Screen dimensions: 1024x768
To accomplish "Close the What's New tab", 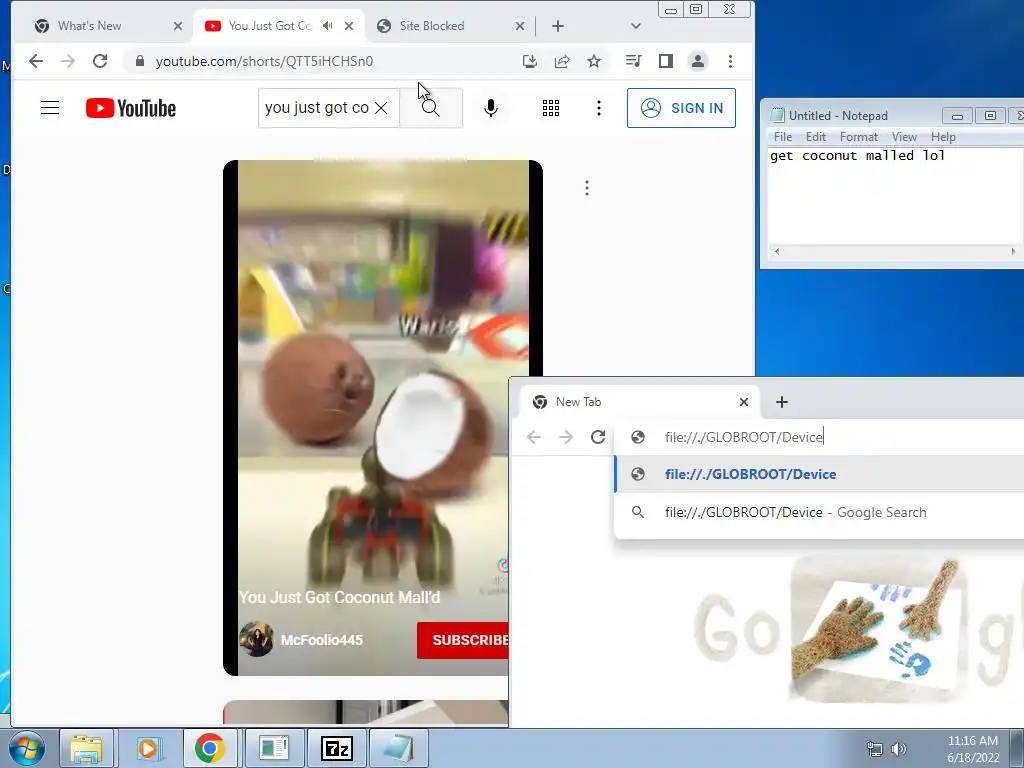I will pos(178,26).
